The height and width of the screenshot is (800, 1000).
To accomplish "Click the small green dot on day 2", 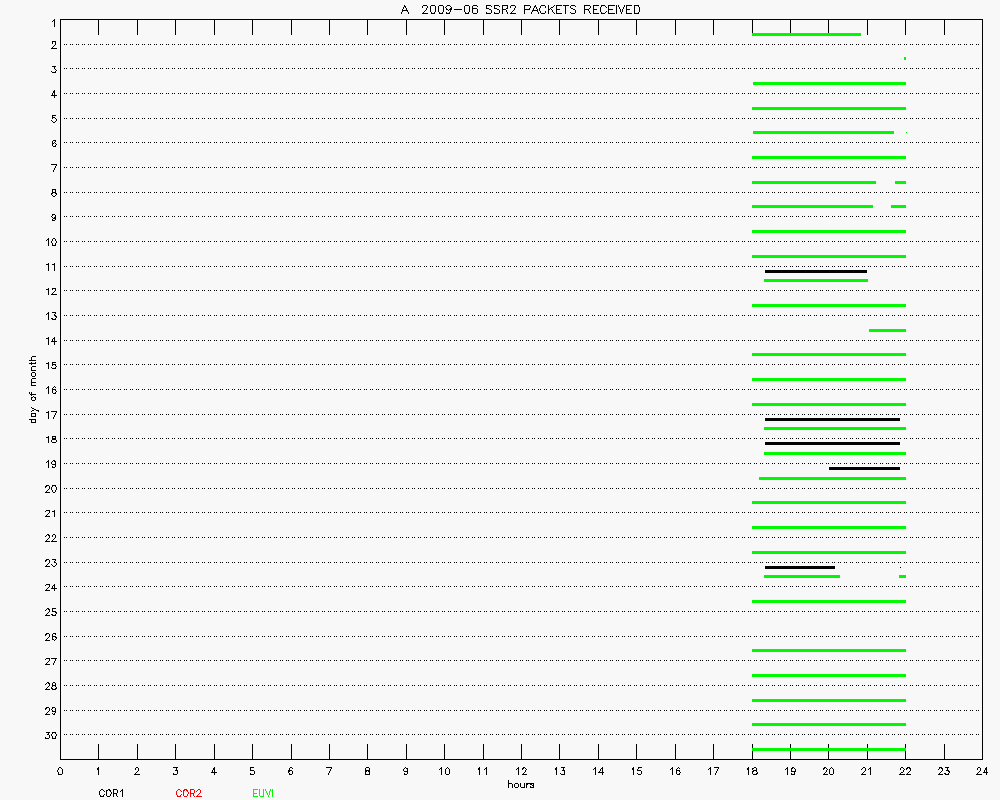I will tap(905, 59).
